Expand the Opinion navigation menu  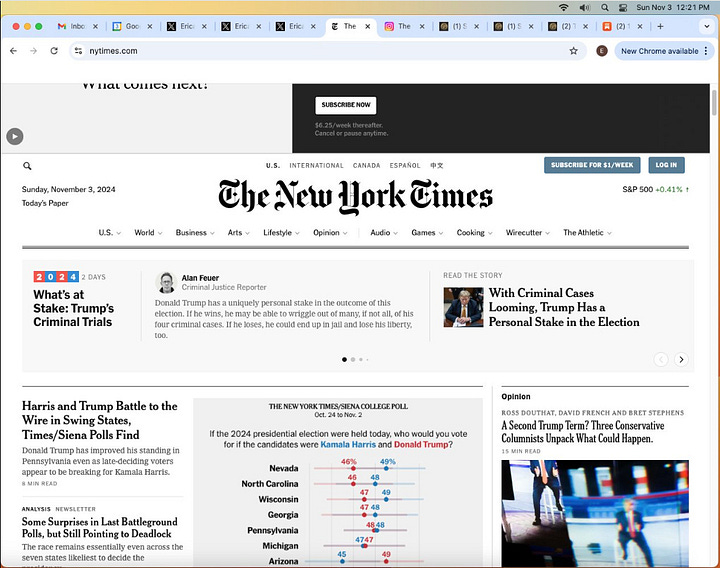click(330, 233)
